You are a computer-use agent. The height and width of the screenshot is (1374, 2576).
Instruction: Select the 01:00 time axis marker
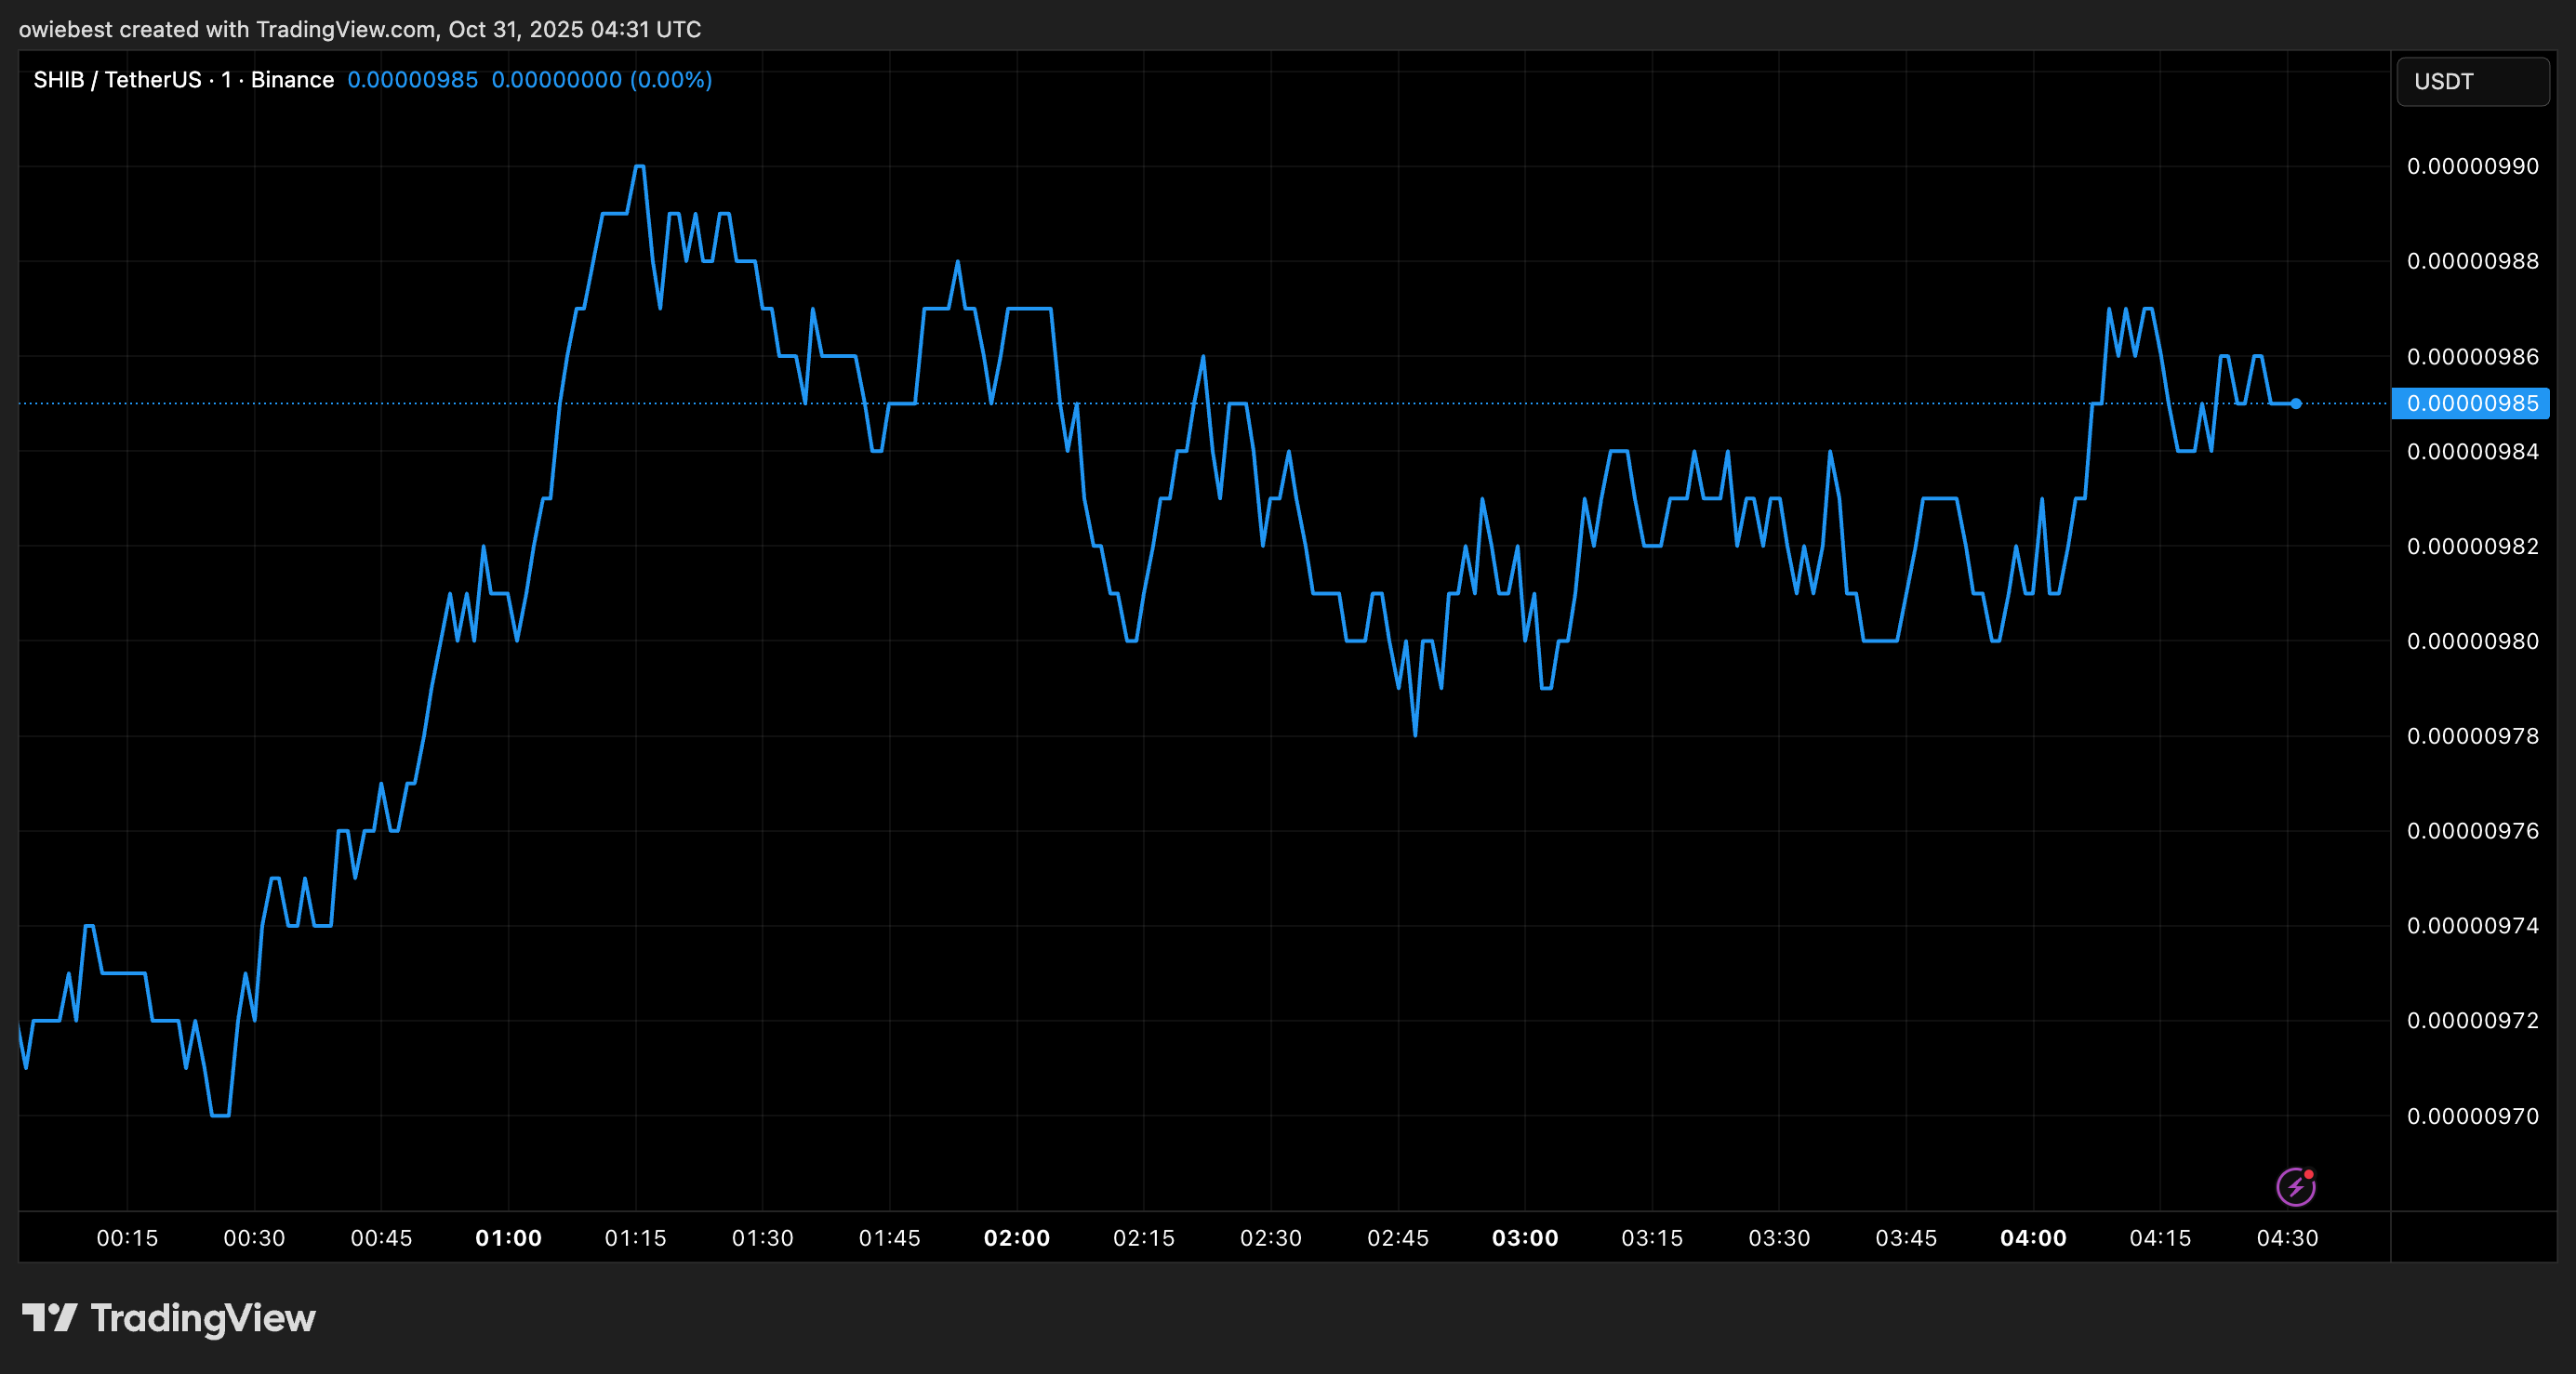pyautogui.click(x=508, y=1238)
